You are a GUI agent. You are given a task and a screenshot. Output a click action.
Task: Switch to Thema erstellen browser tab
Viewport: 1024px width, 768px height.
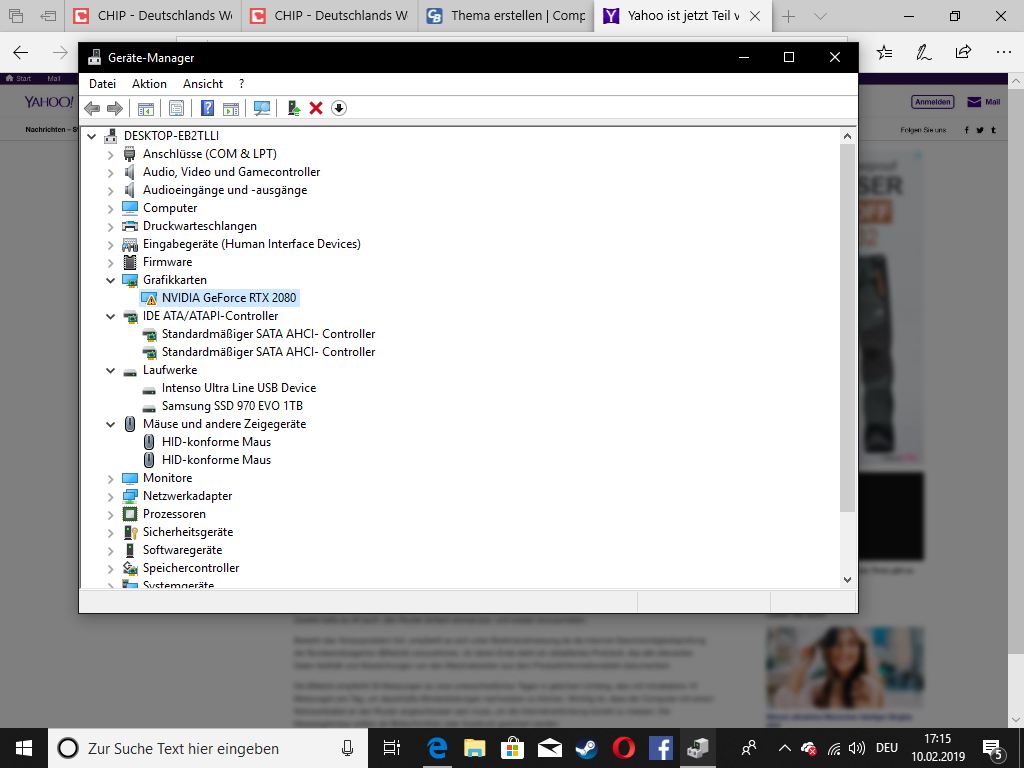point(506,16)
